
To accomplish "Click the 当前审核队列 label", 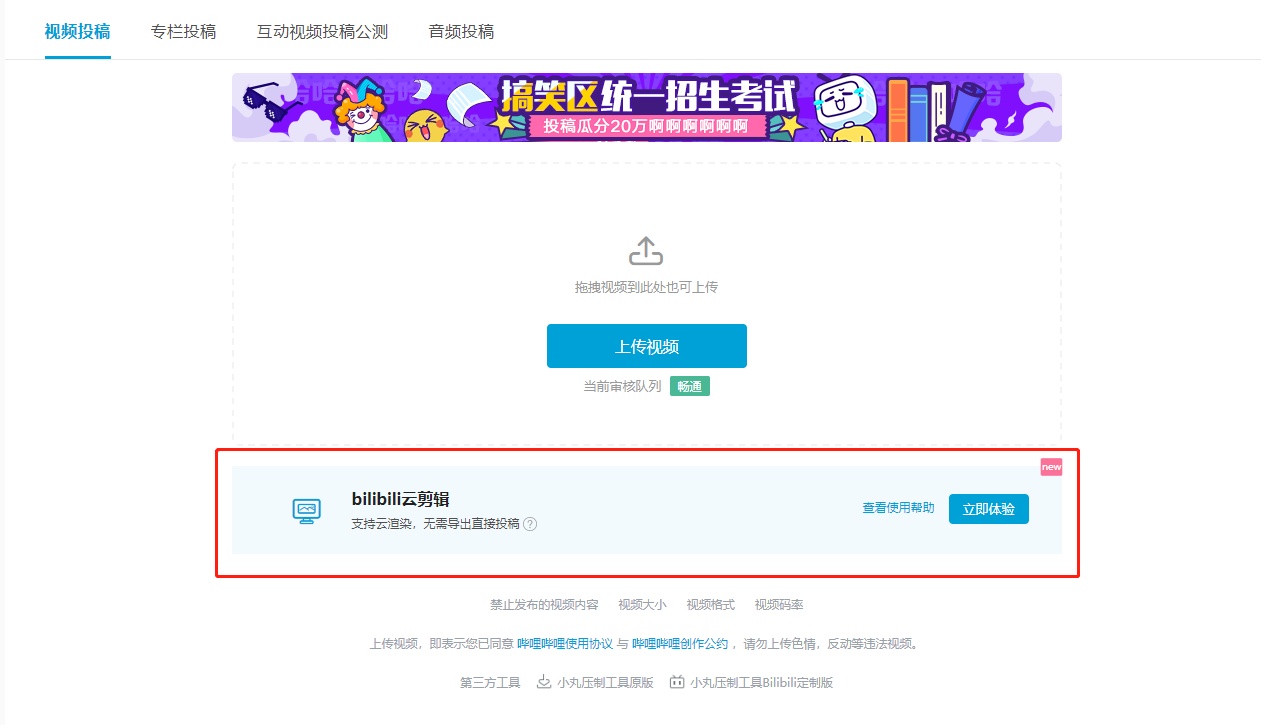I will coord(622,386).
